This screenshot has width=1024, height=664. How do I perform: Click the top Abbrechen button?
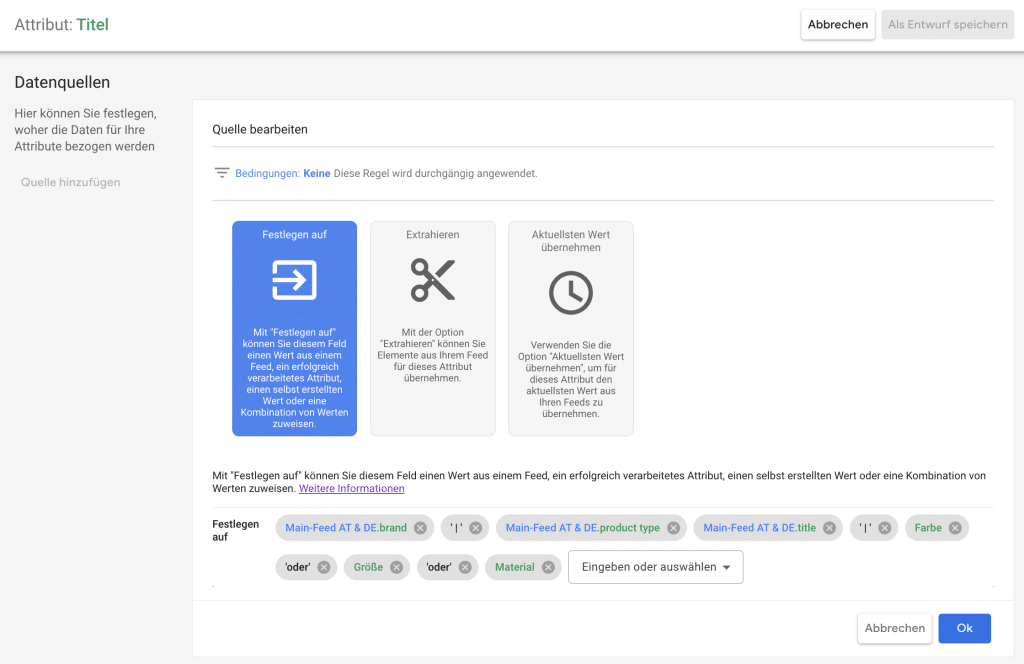(837, 24)
